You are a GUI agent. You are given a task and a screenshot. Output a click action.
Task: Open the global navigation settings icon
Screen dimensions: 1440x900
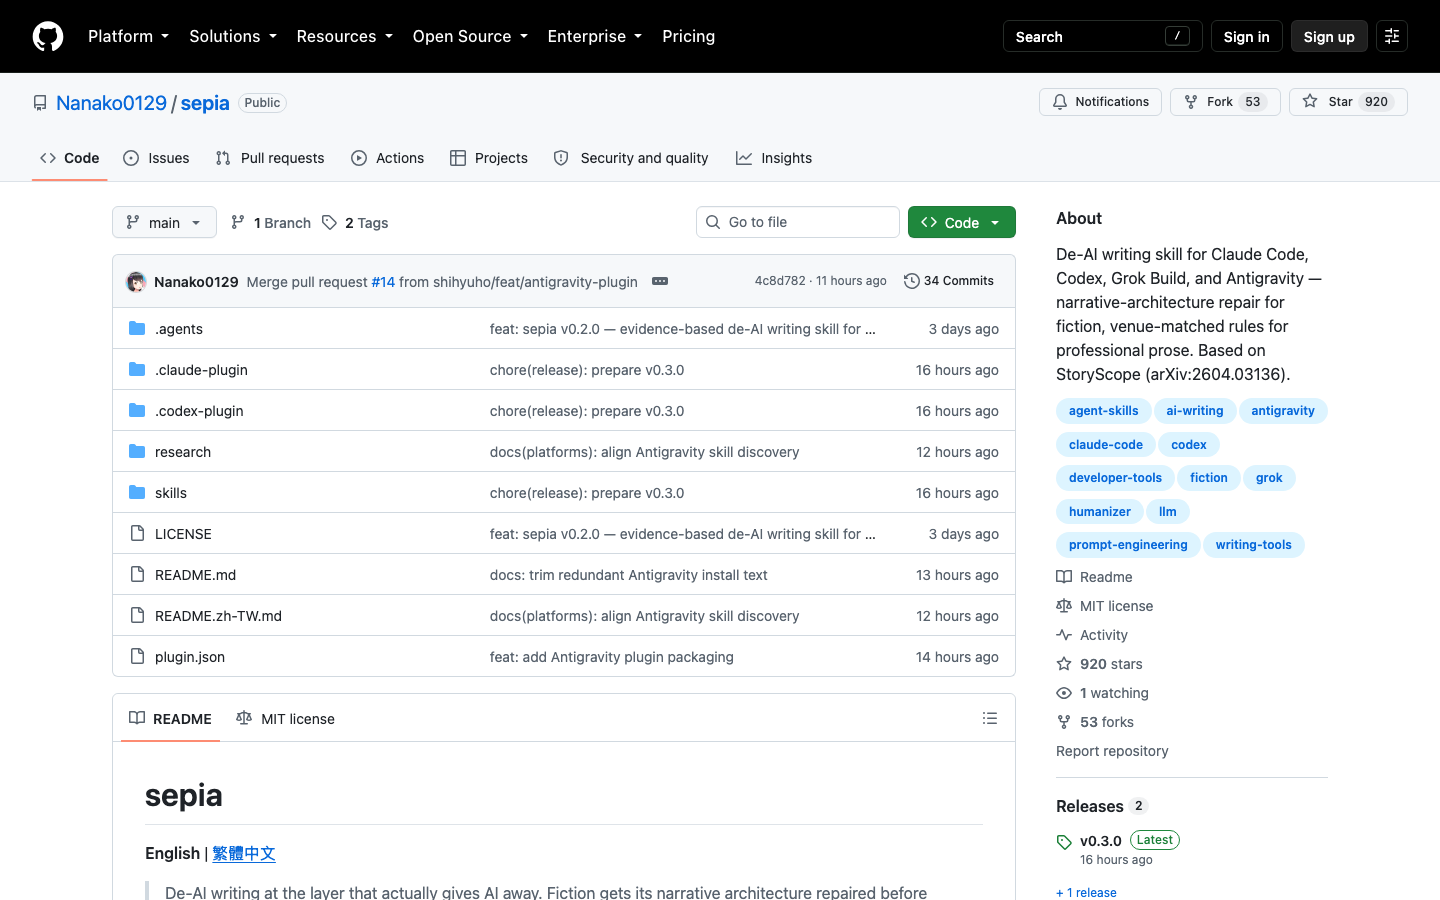[x=1391, y=36]
